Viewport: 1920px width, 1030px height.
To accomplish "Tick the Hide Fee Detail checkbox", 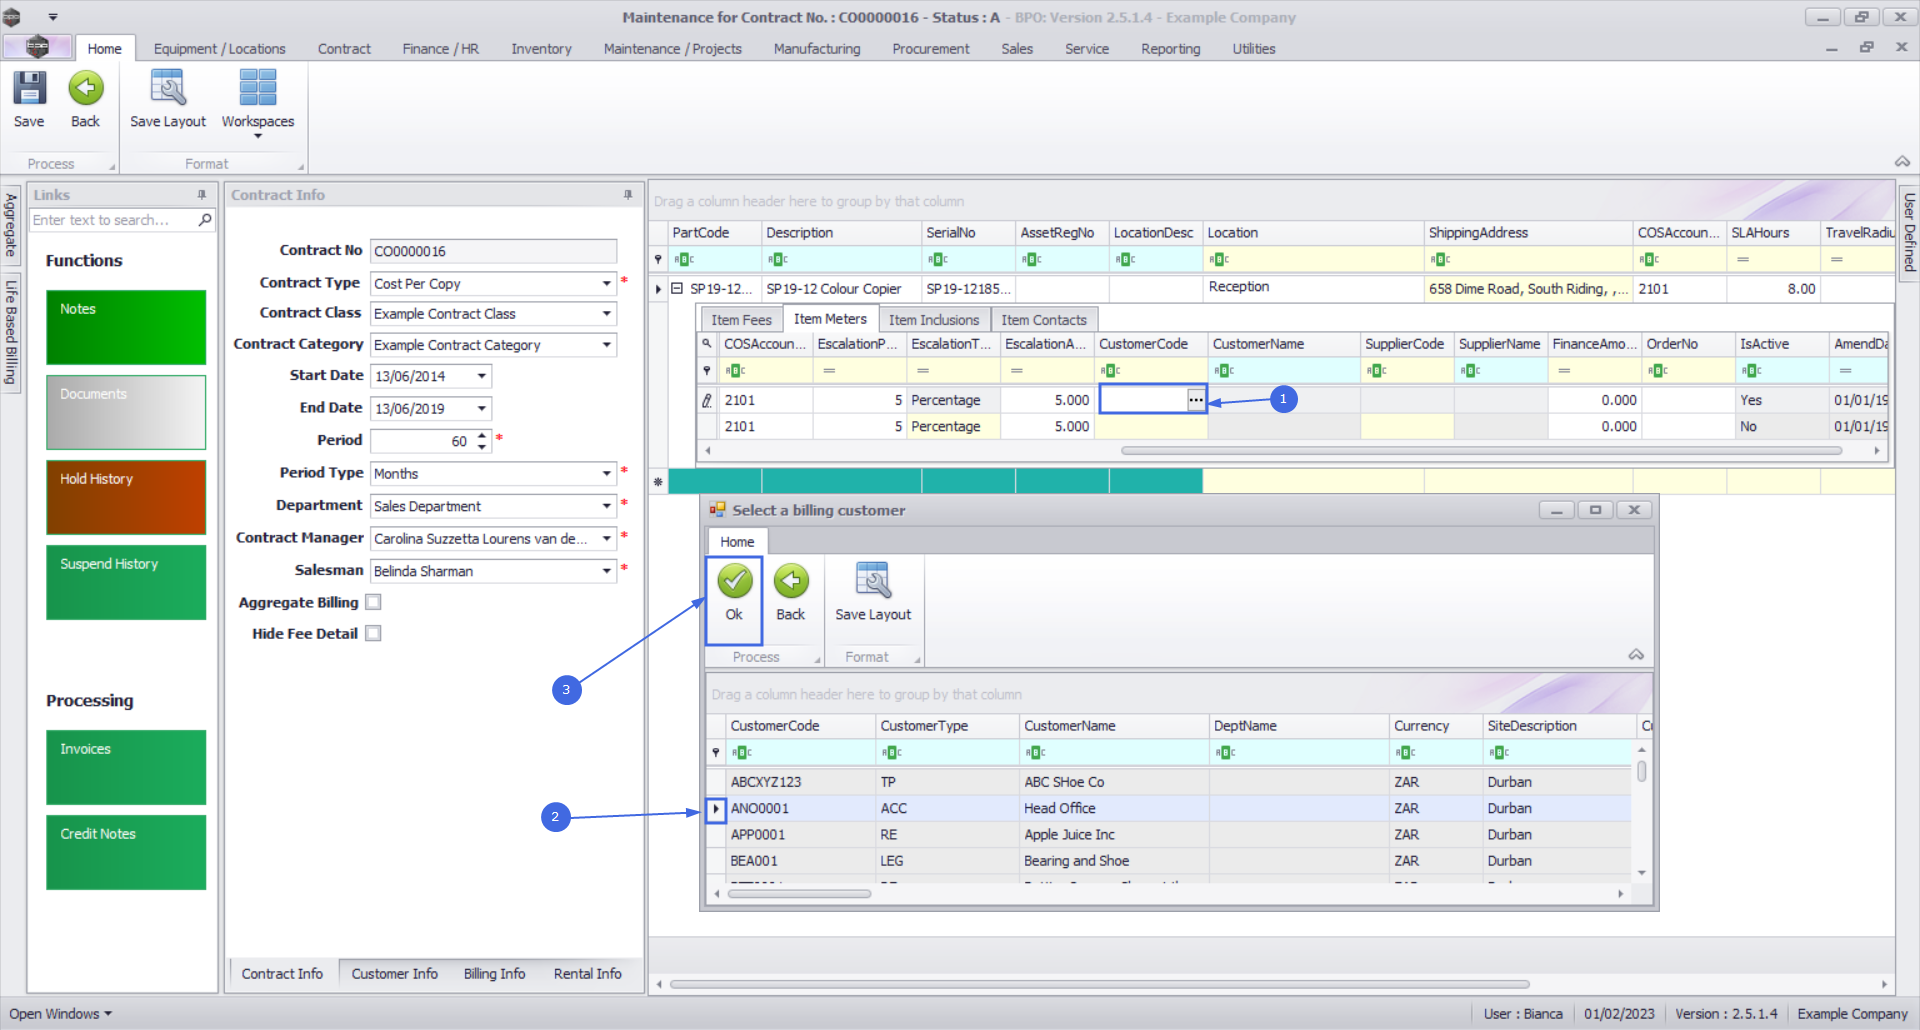I will [x=373, y=634].
